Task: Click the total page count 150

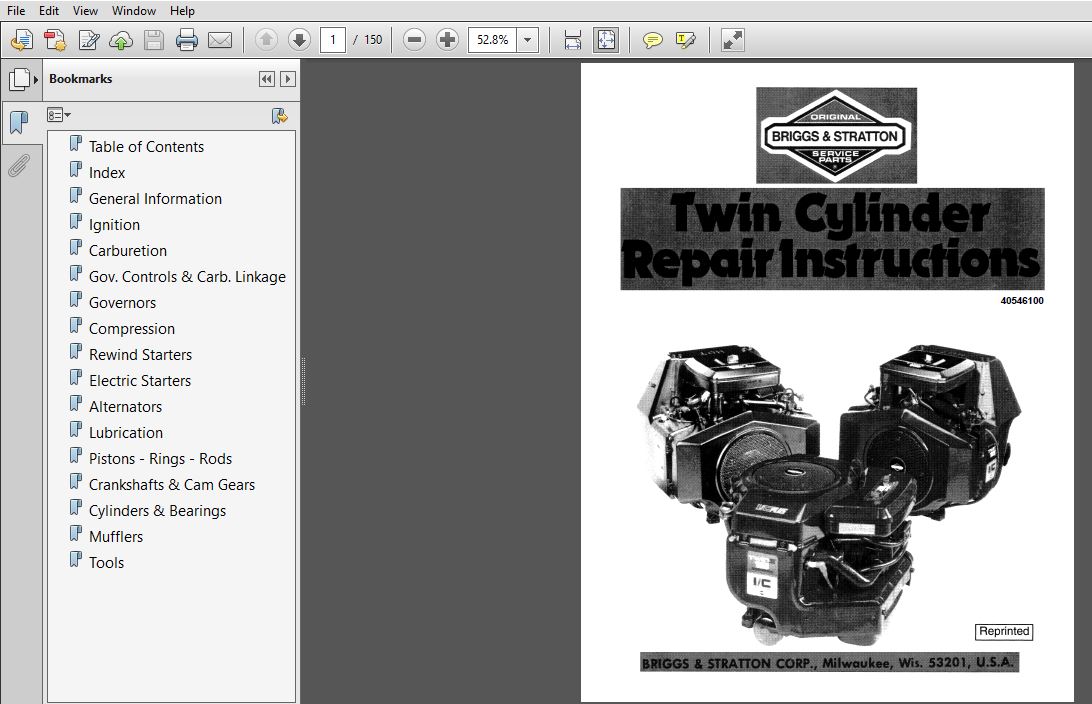Action: 373,40
